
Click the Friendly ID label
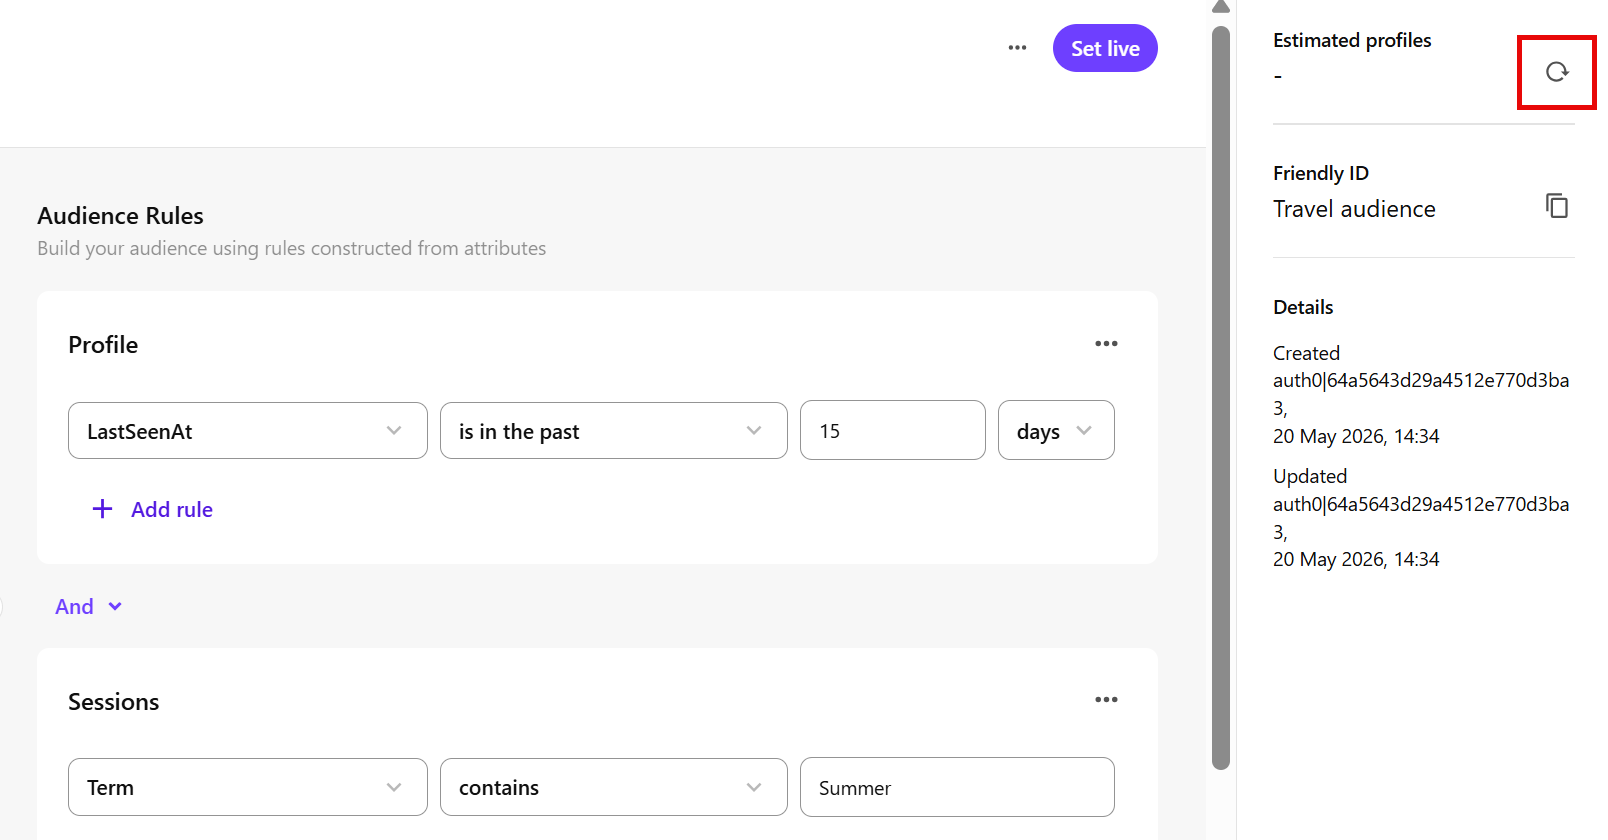[1321, 173]
